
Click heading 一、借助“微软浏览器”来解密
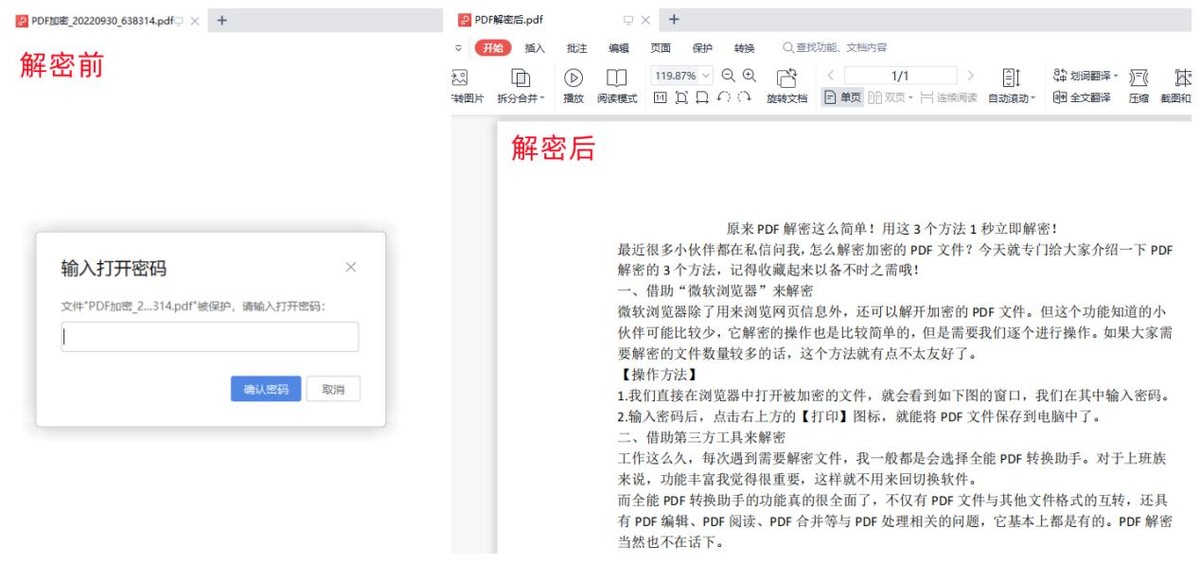[x=716, y=291]
